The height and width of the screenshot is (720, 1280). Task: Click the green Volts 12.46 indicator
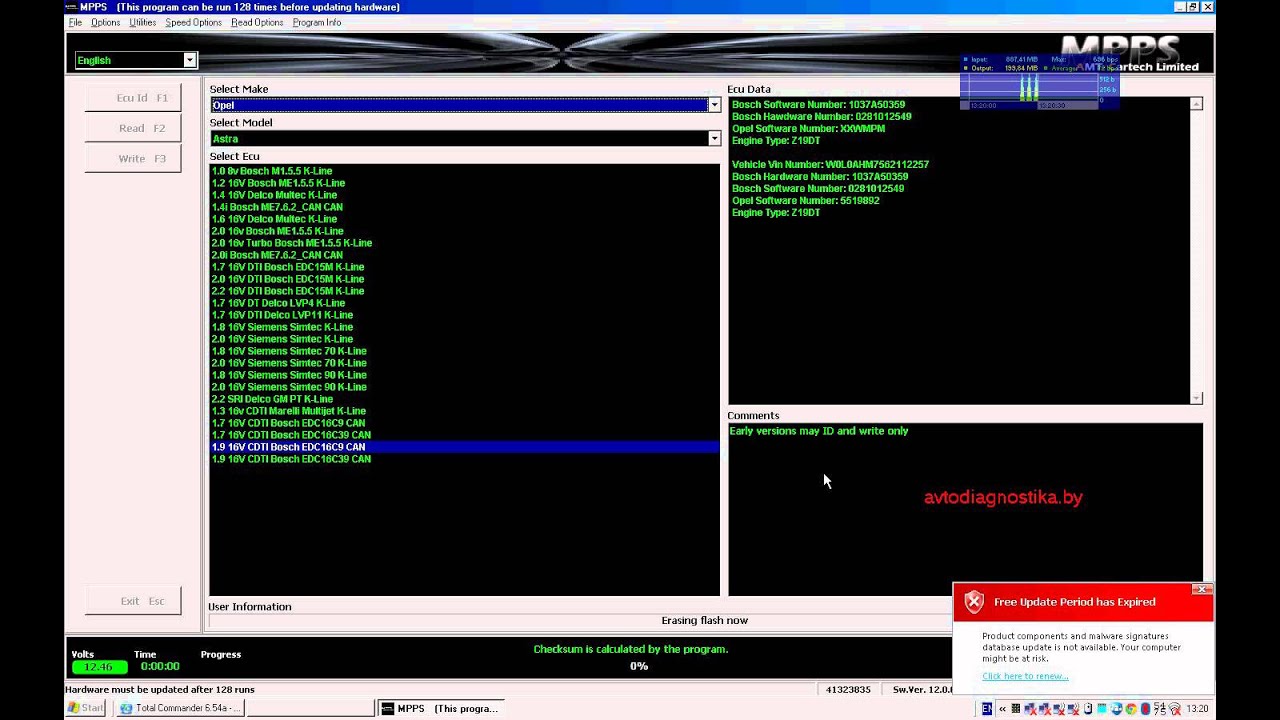[x=99, y=667]
